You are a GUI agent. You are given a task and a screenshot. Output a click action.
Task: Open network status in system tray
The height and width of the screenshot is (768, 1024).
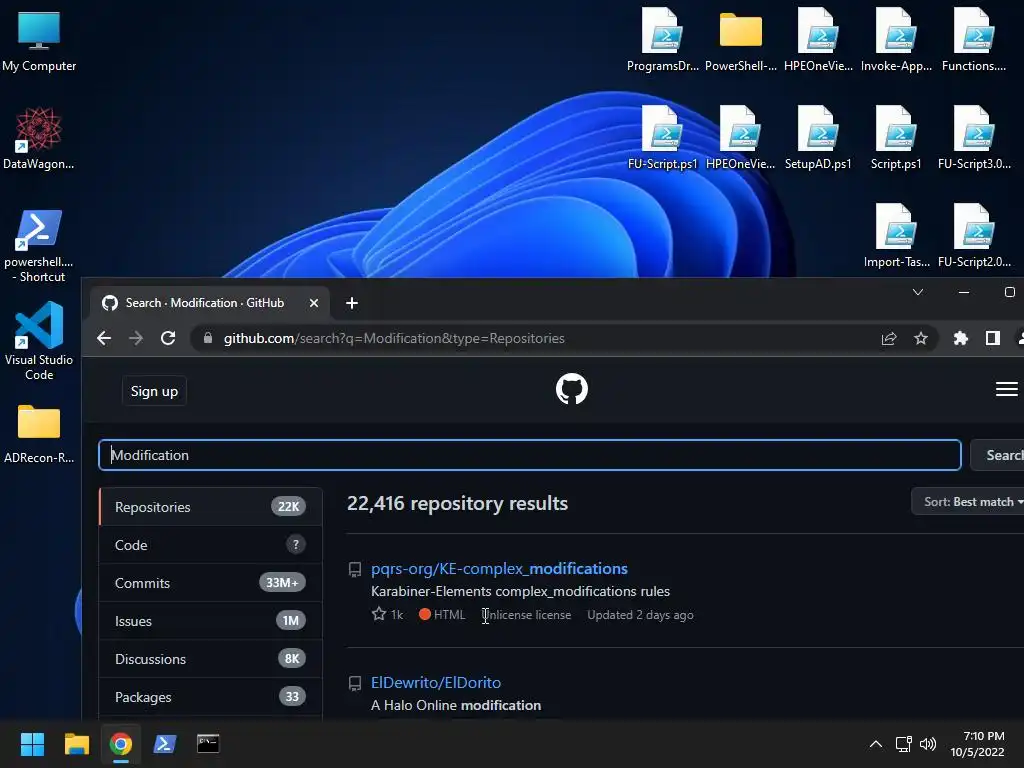904,744
